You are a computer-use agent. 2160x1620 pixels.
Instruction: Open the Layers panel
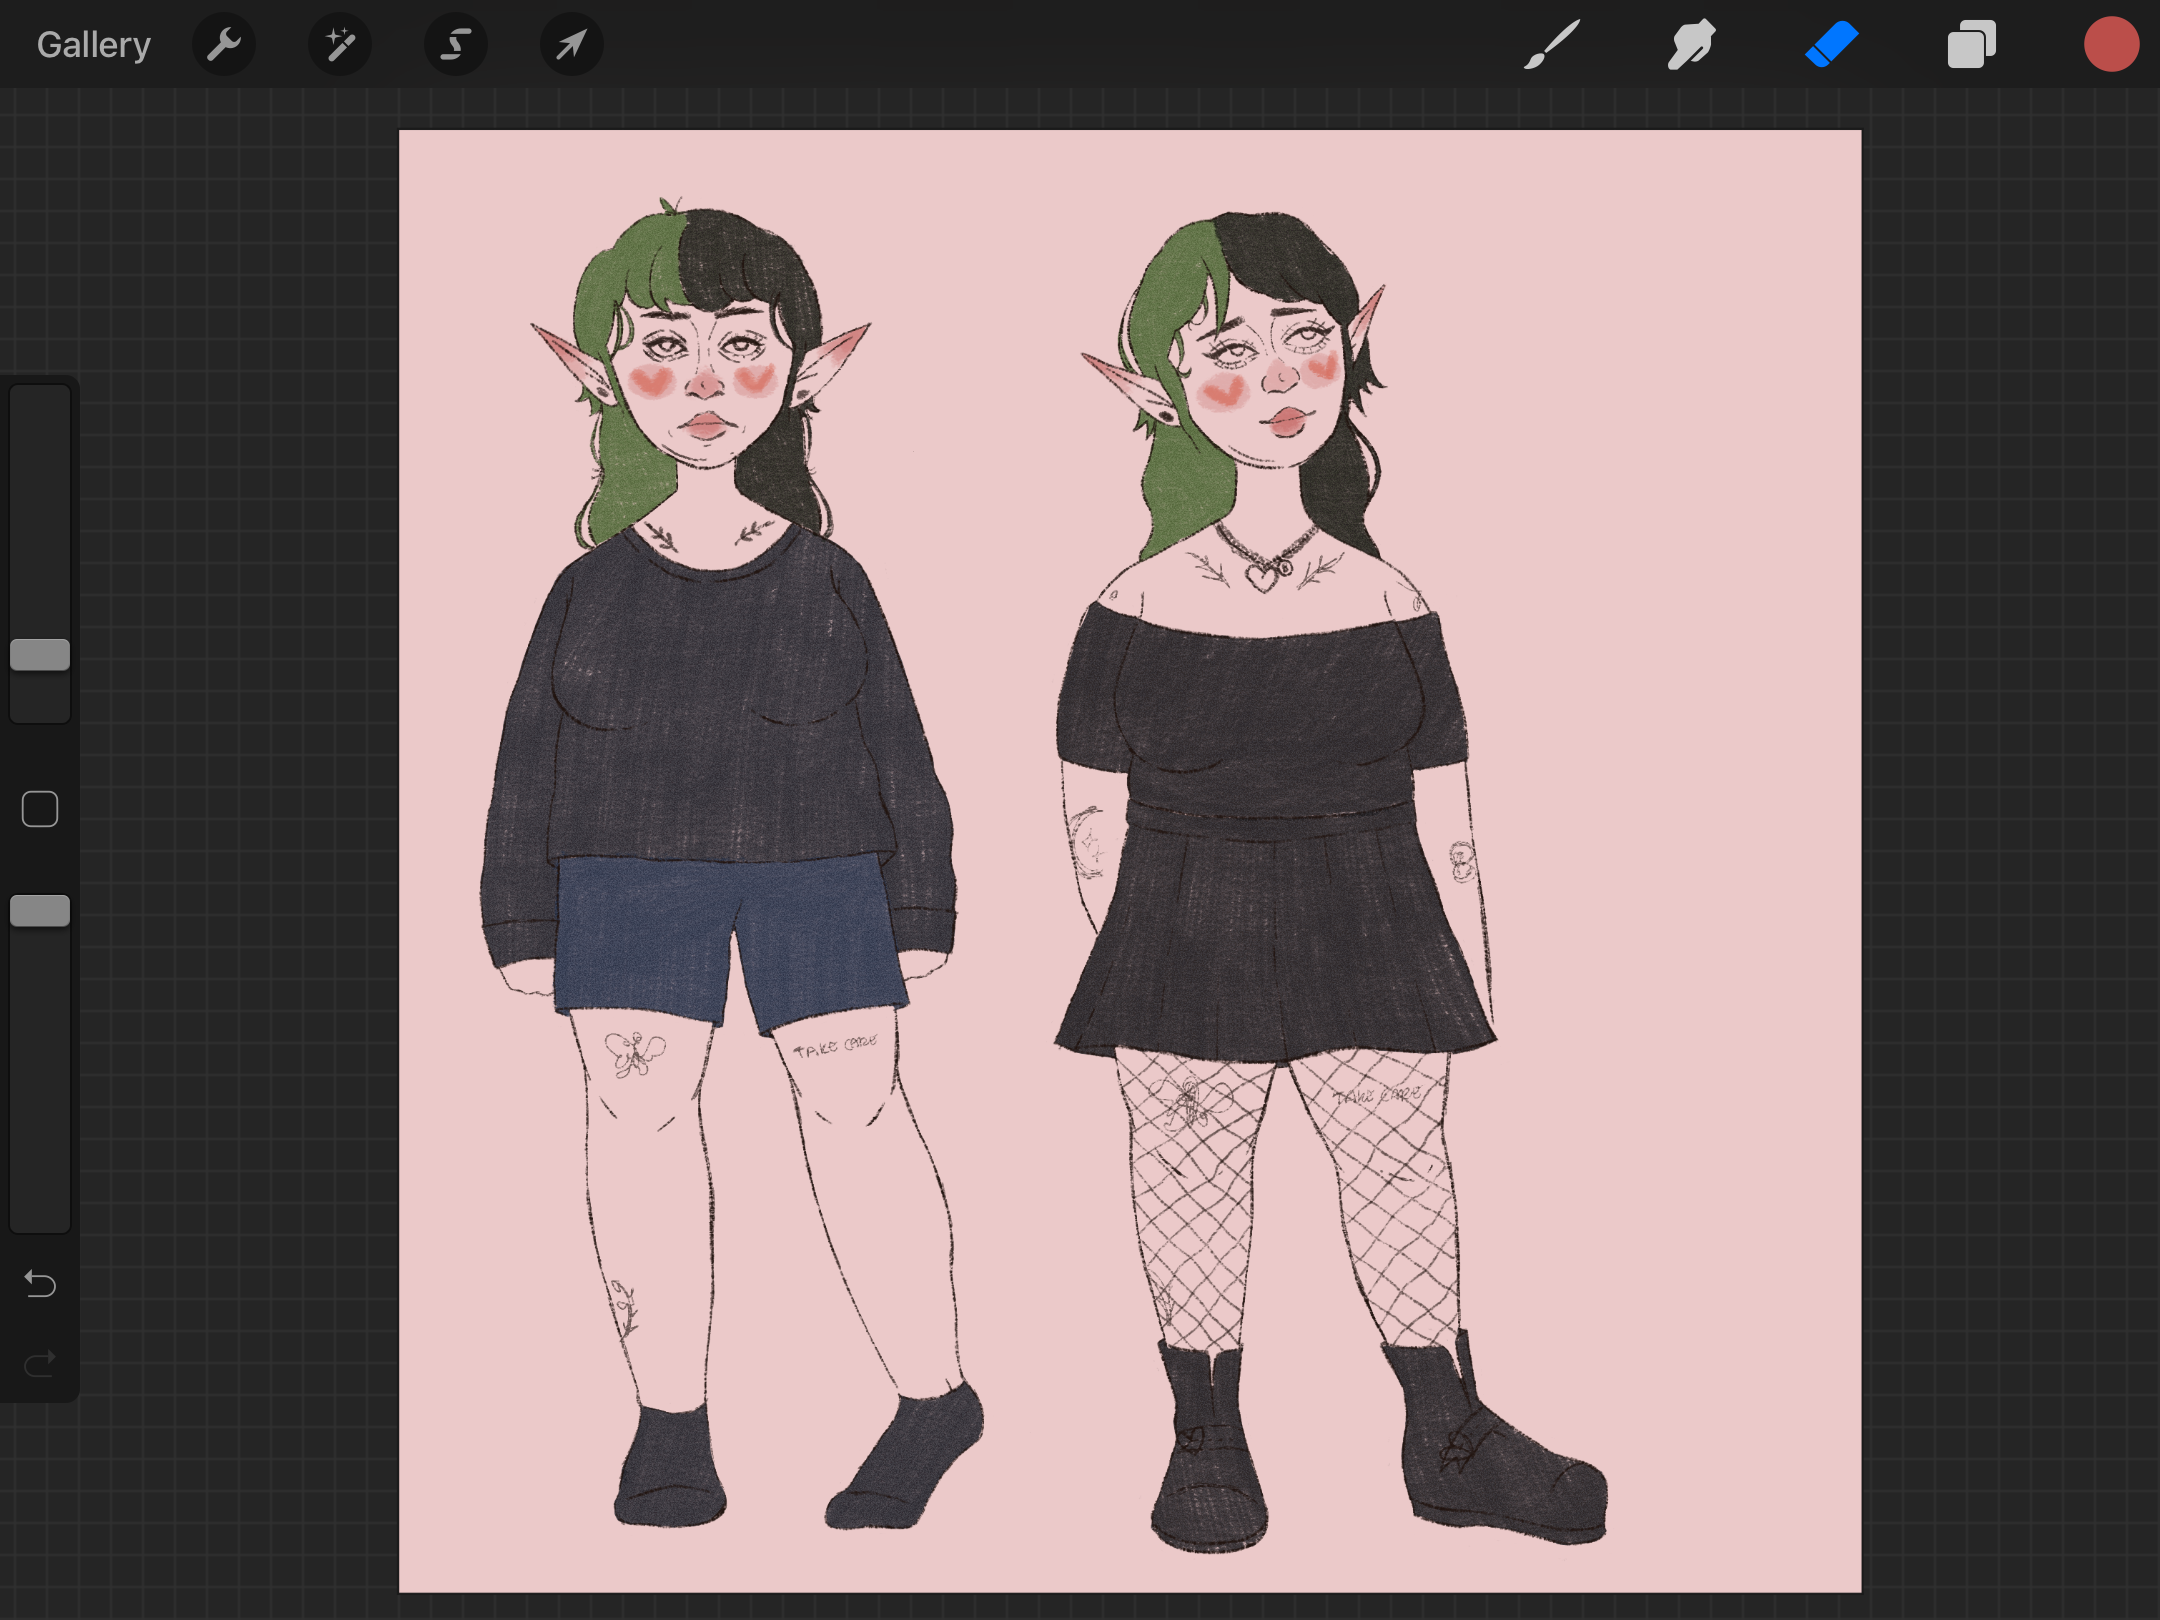point(1971,45)
